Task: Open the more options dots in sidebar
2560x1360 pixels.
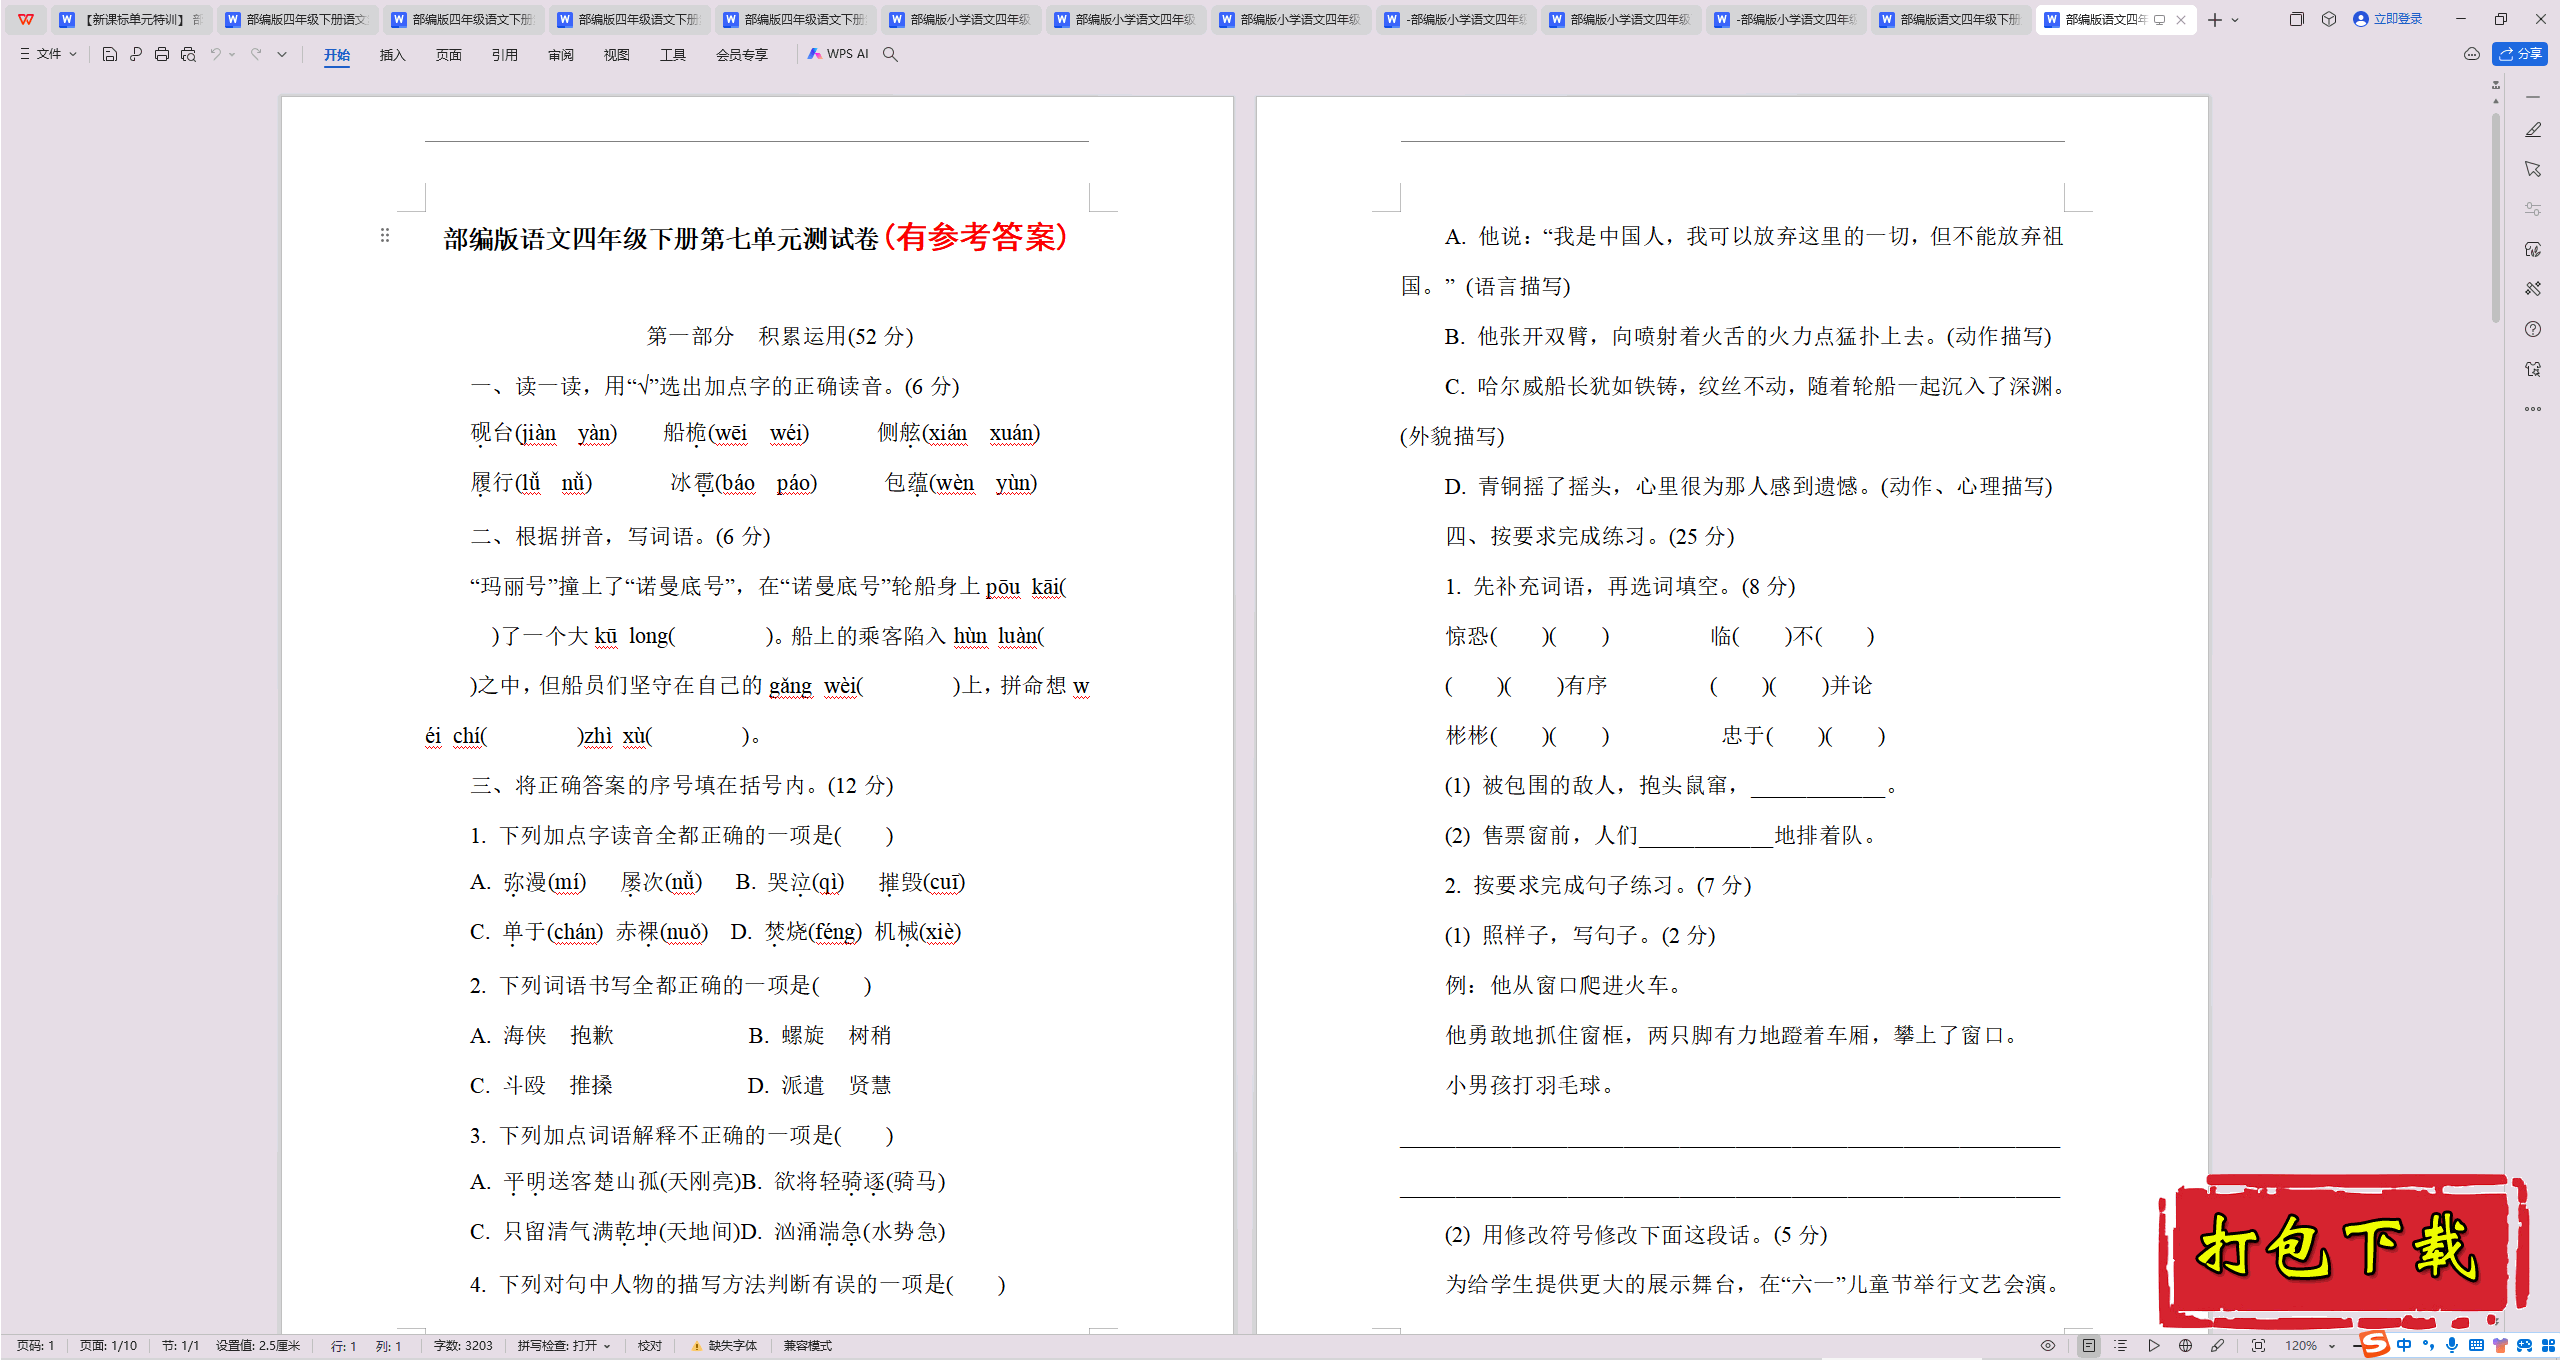Action: [x=2533, y=409]
